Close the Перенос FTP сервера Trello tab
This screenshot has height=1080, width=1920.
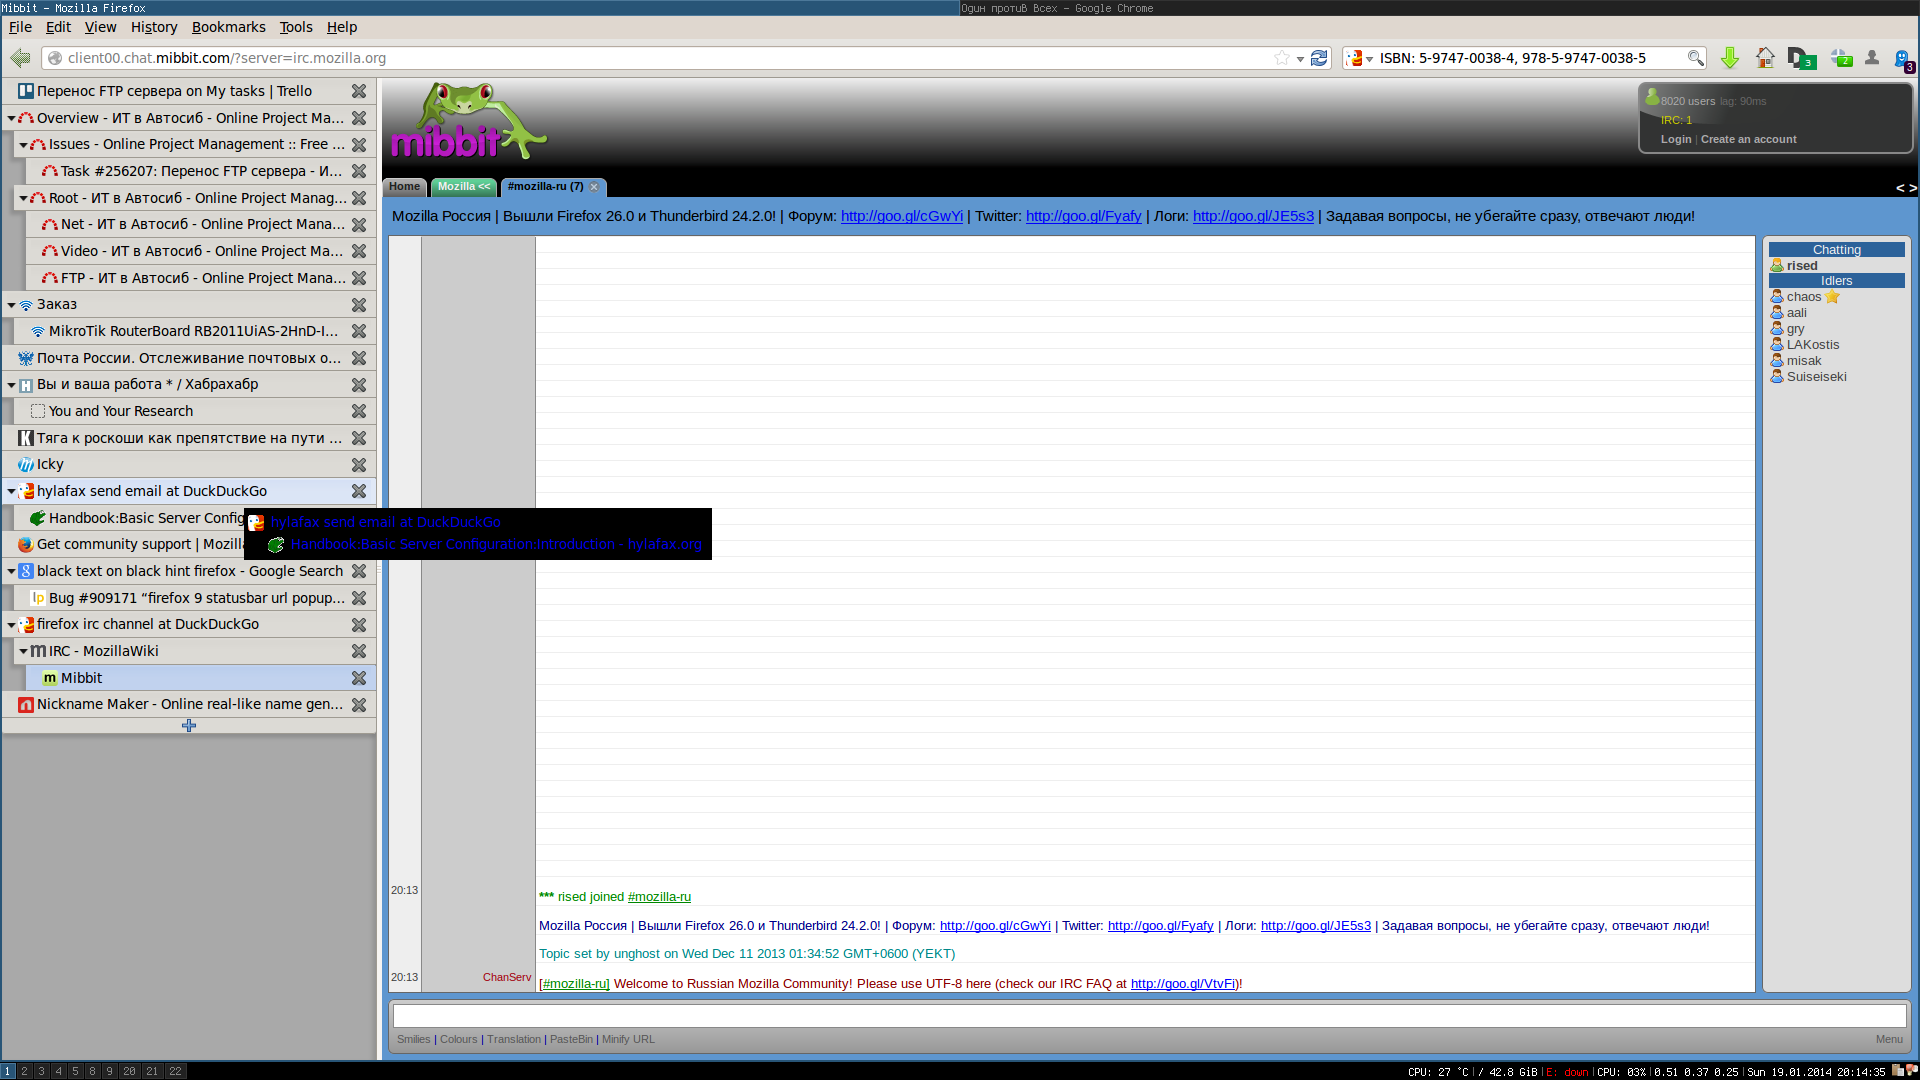coord(359,91)
